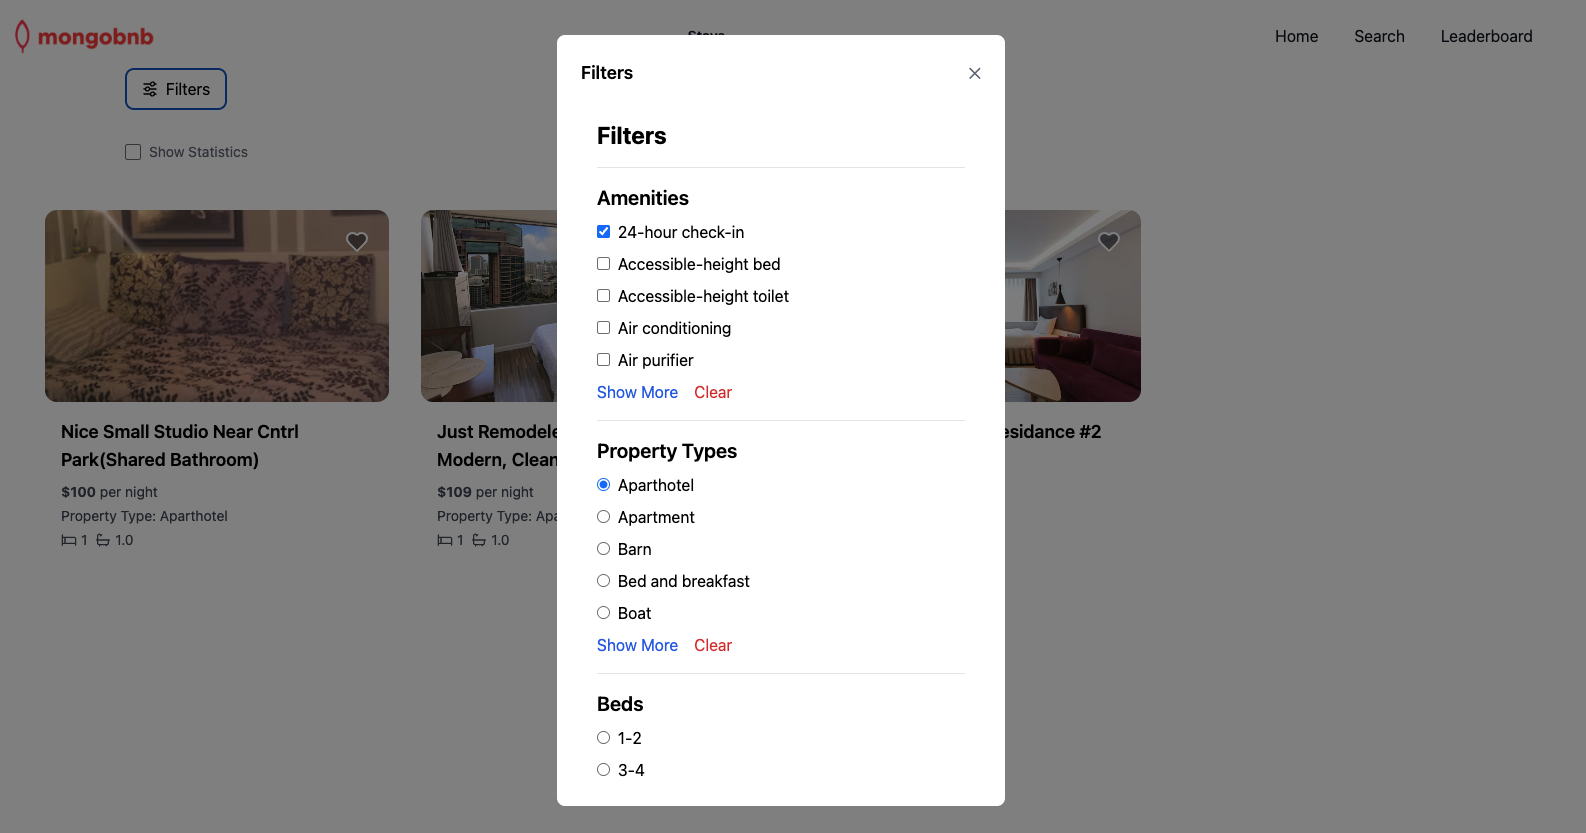Favorite the Nice Small Studio listing heart

pyautogui.click(x=357, y=241)
